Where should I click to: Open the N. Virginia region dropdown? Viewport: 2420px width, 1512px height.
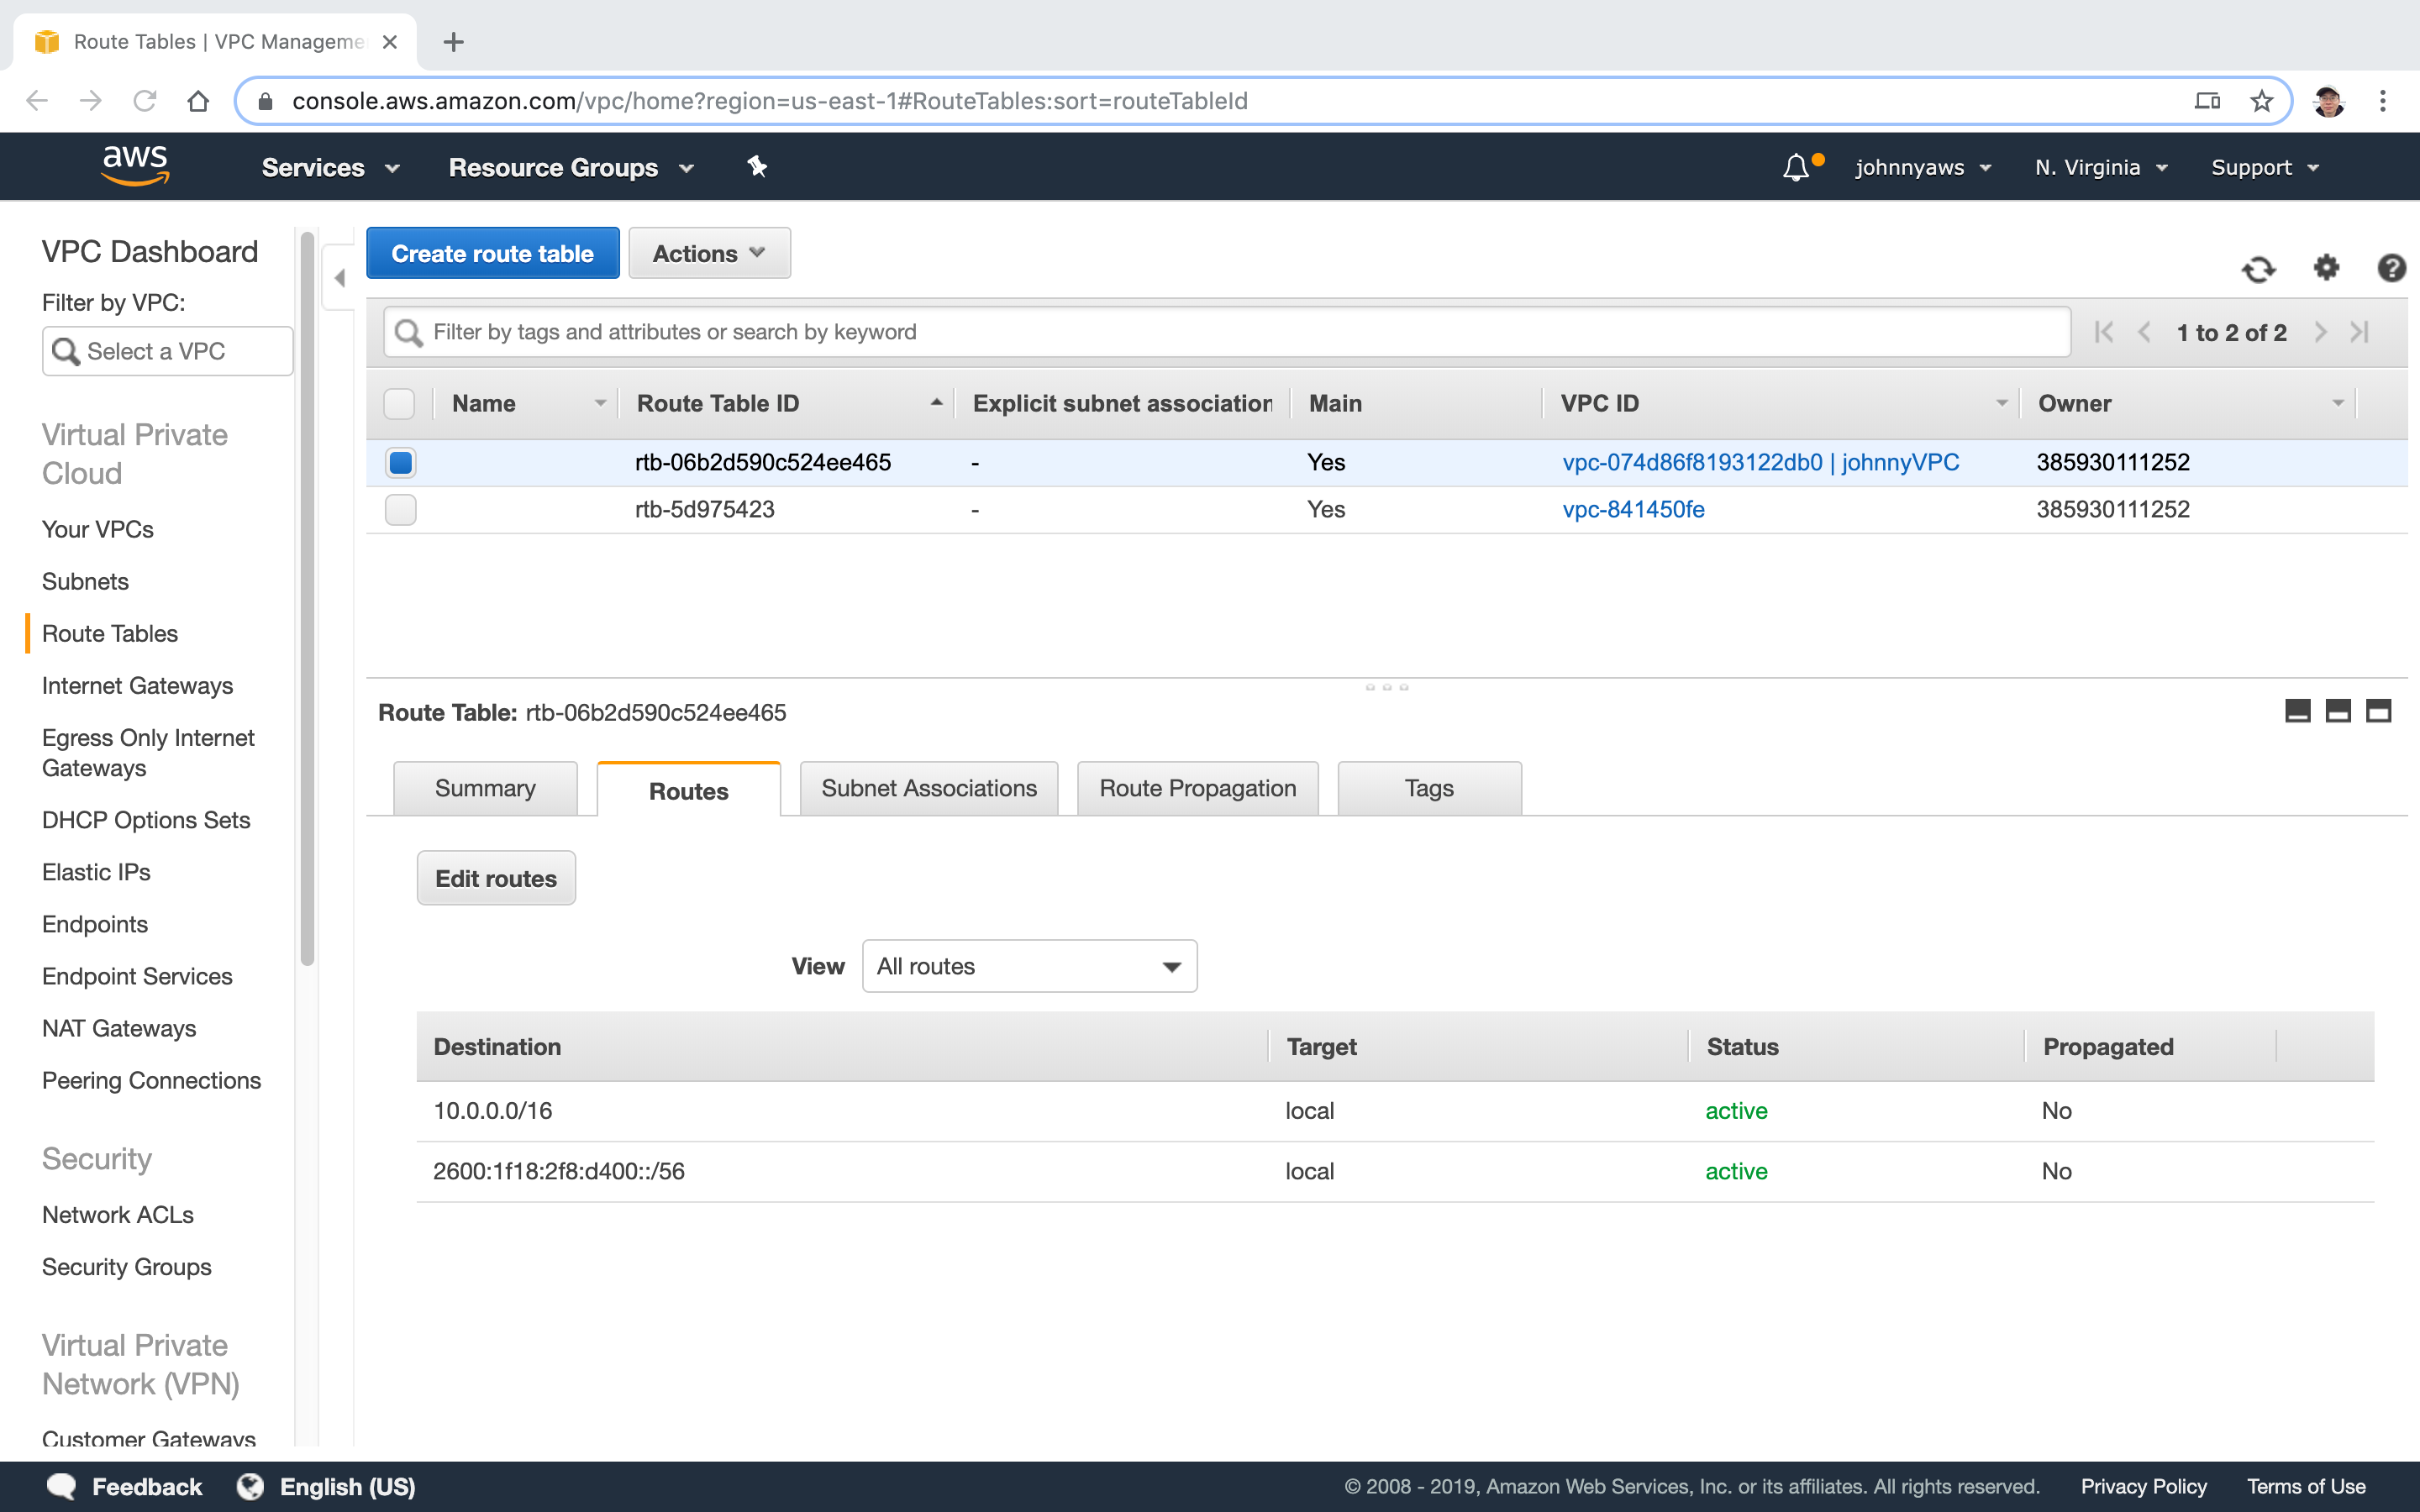tap(2101, 167)
